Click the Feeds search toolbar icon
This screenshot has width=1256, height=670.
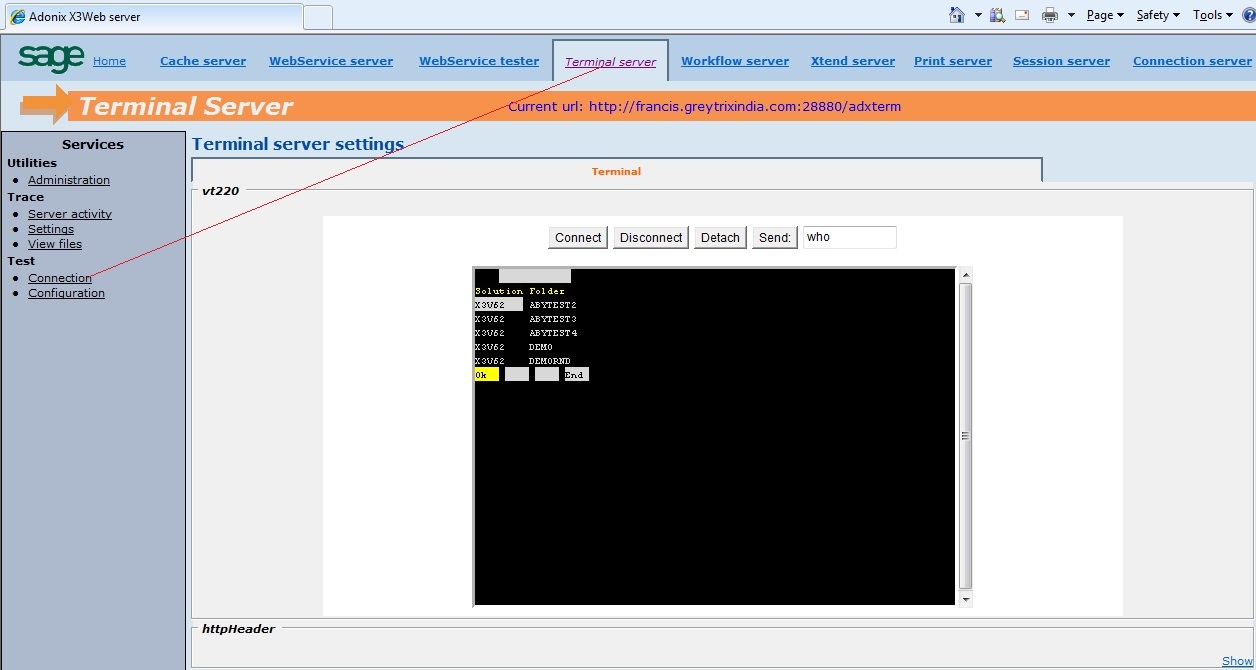point(997,14)
